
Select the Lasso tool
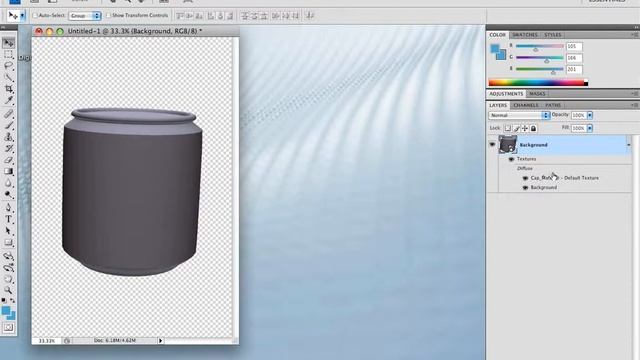(8, 66)
